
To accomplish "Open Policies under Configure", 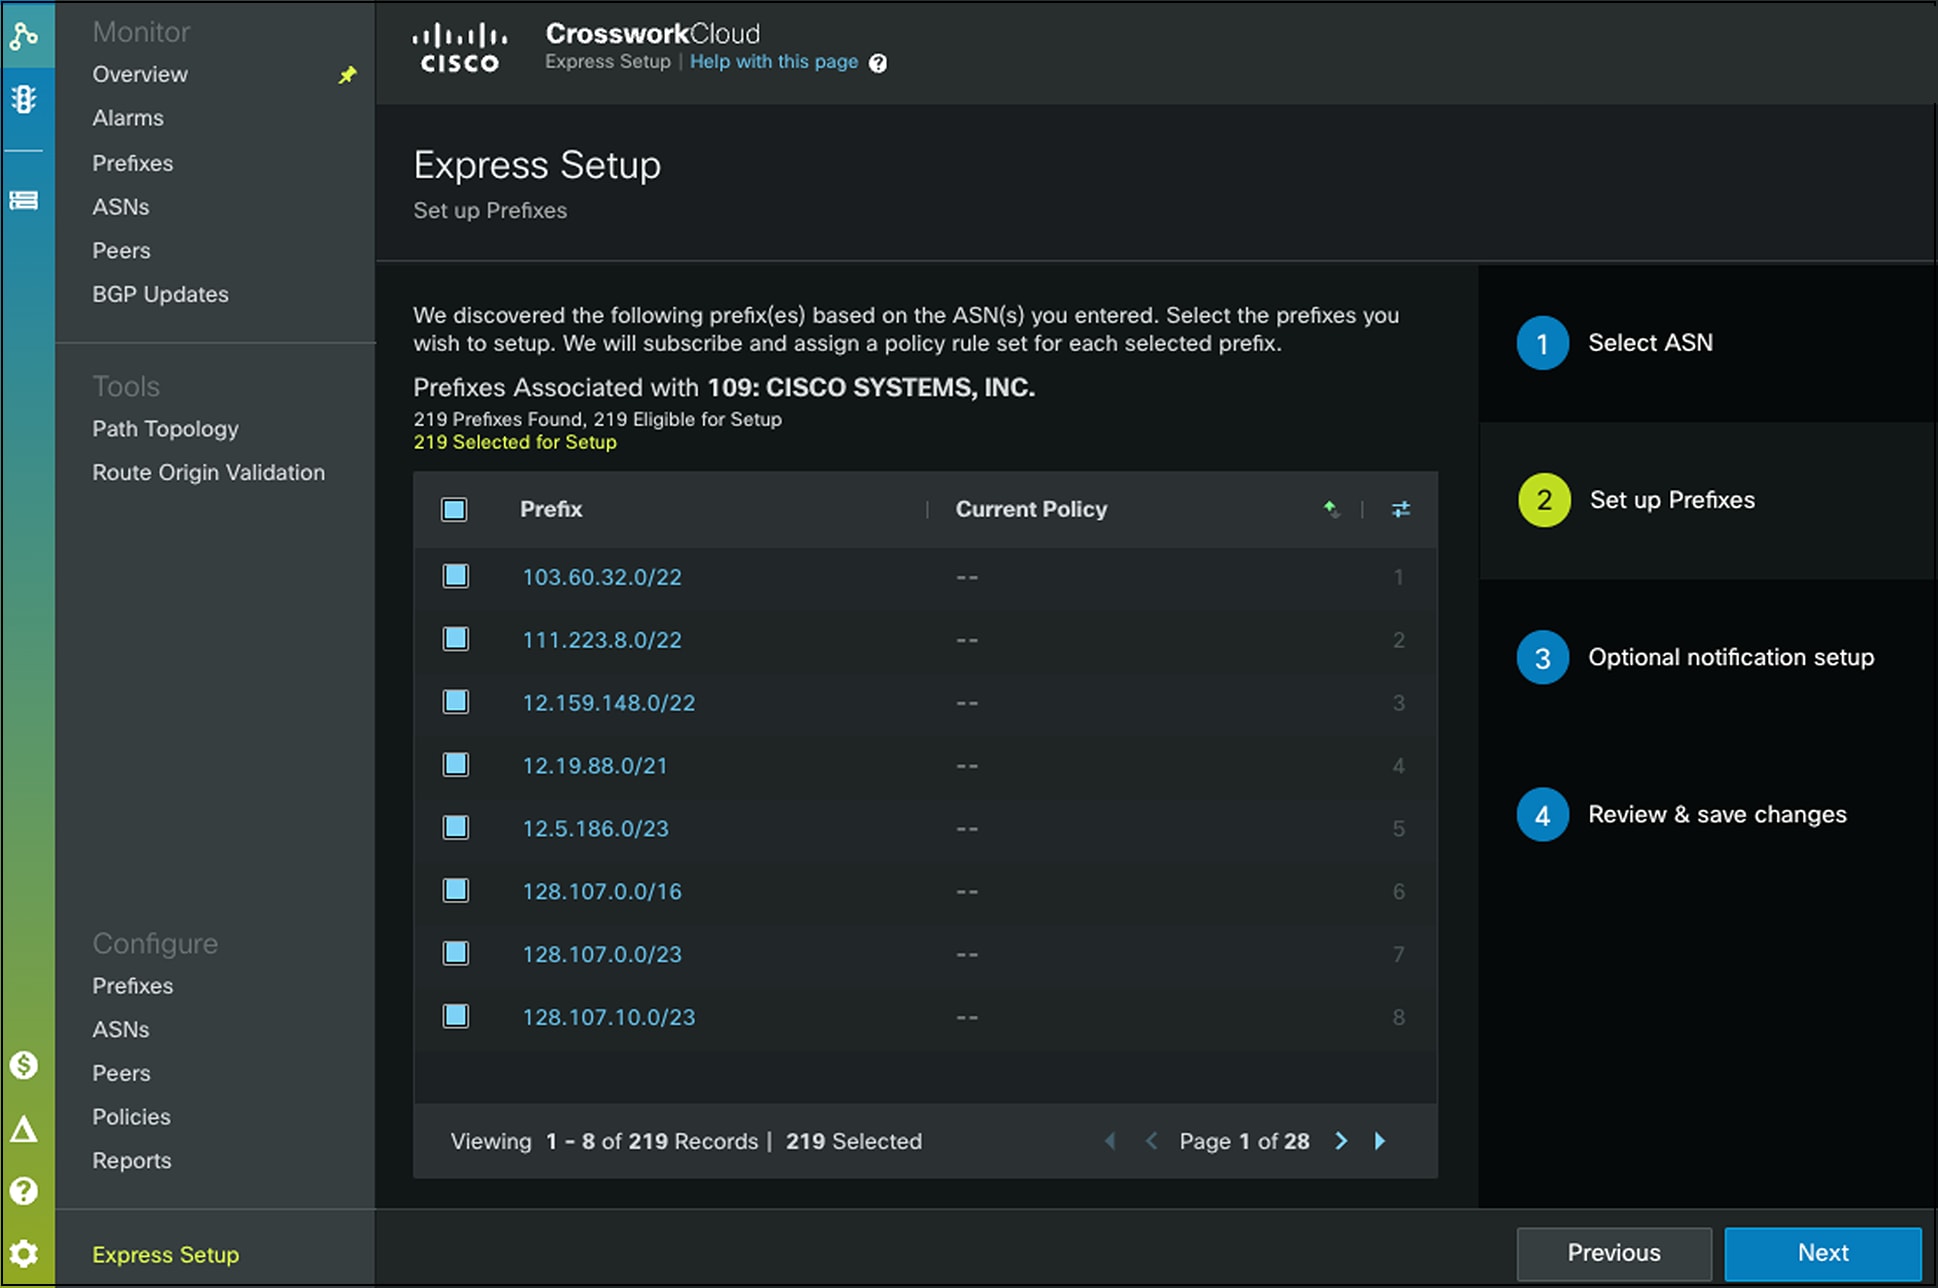I will tap(131, 1117).
